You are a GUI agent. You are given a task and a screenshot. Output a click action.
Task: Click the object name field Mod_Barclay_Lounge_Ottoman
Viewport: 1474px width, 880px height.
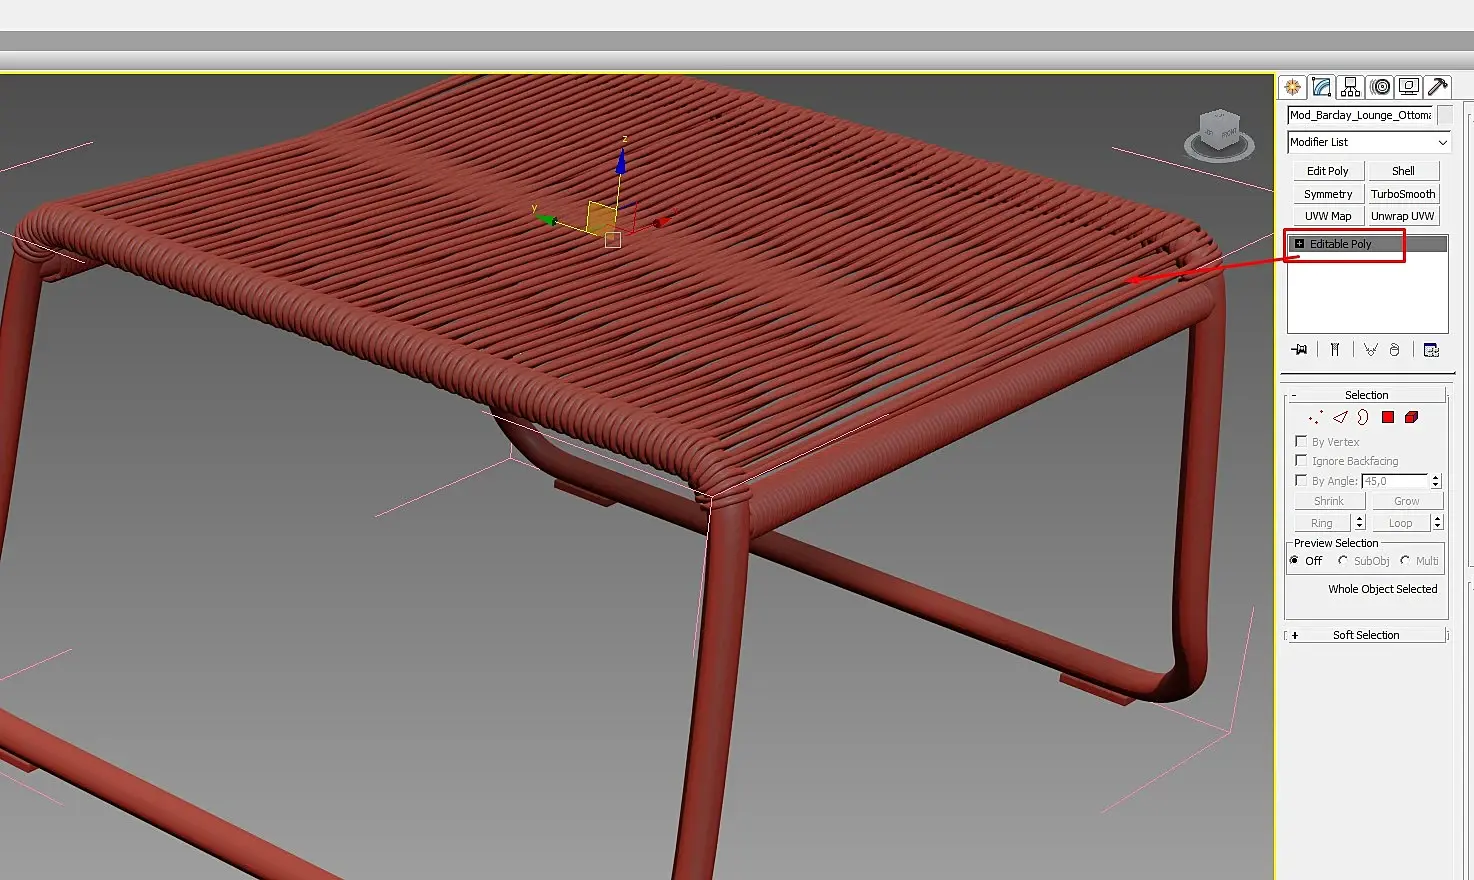(1360, 115)
